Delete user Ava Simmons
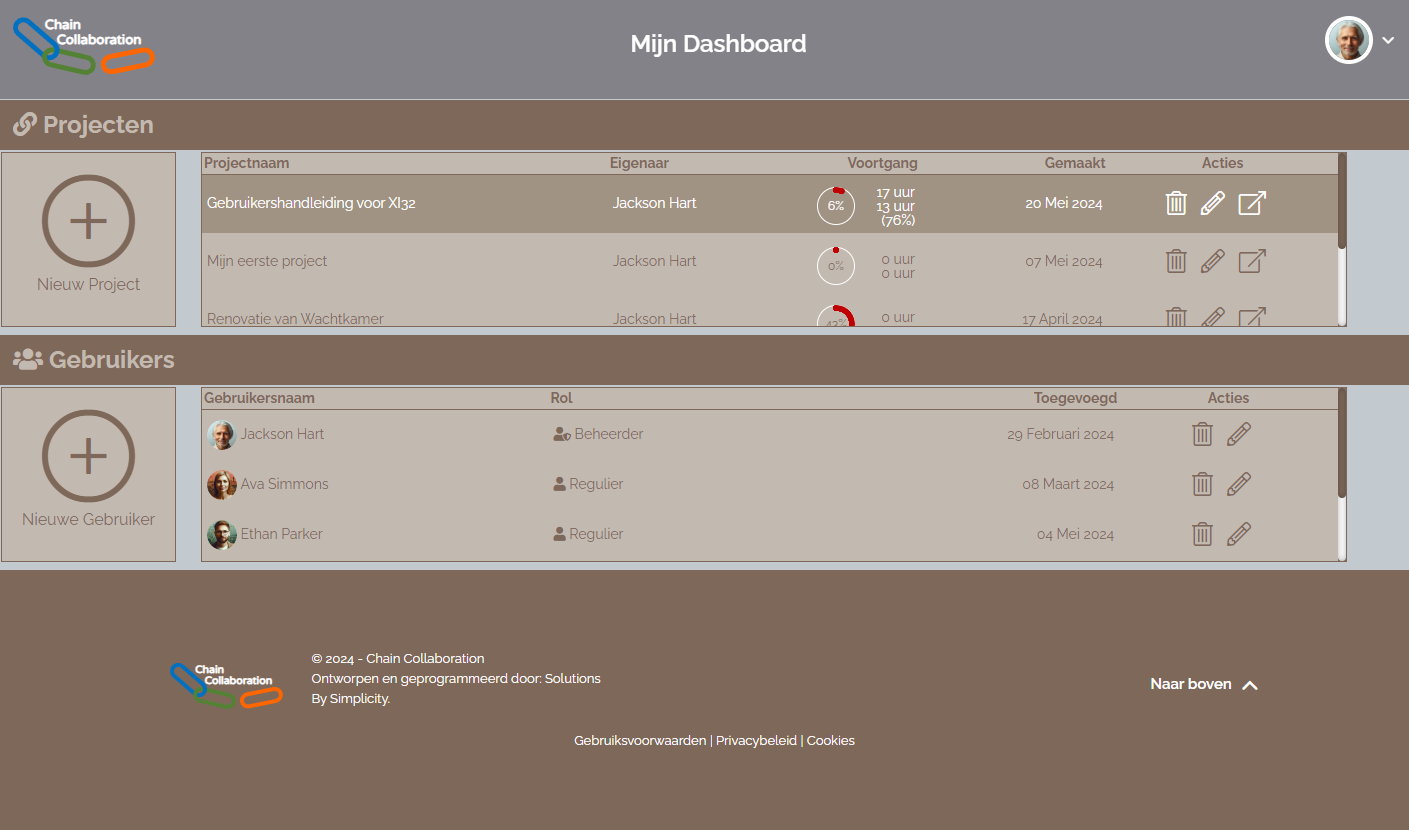The image size is (1409, 830). [x=1202, y=484]
